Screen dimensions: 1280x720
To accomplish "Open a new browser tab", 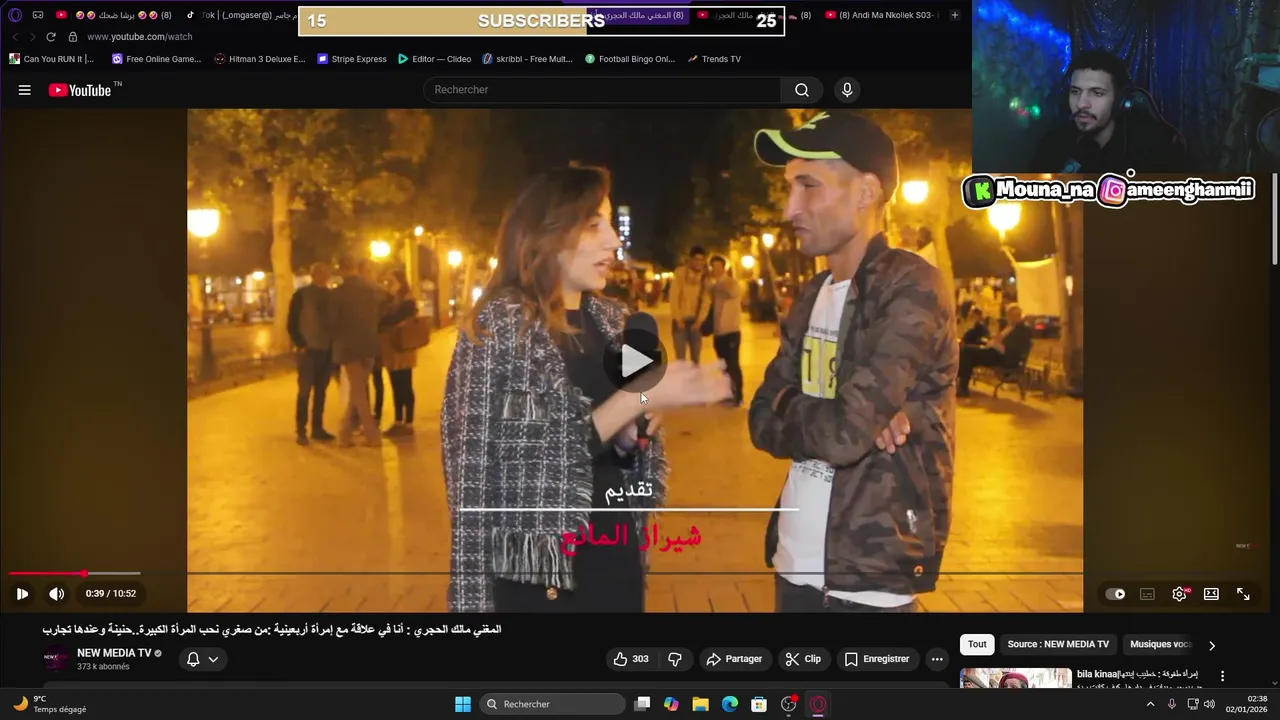I will tap(955, 15).
